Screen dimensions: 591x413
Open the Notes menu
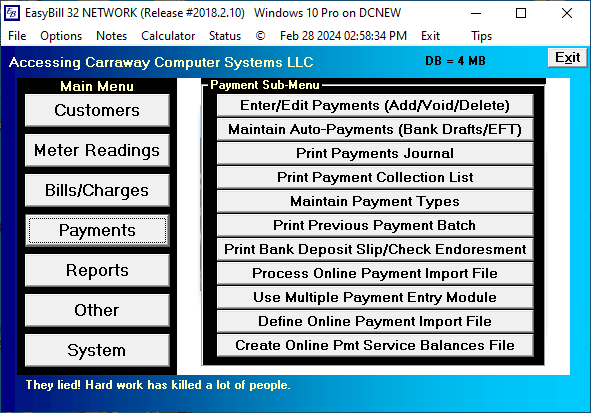pyautogui.click(x=112, y=36)
